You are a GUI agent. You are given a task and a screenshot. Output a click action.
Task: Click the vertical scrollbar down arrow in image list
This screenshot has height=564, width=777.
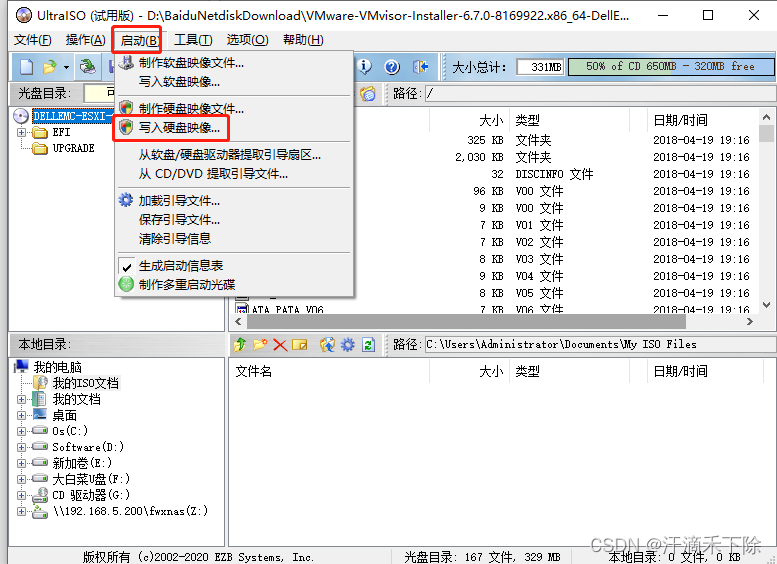(767, 305)
